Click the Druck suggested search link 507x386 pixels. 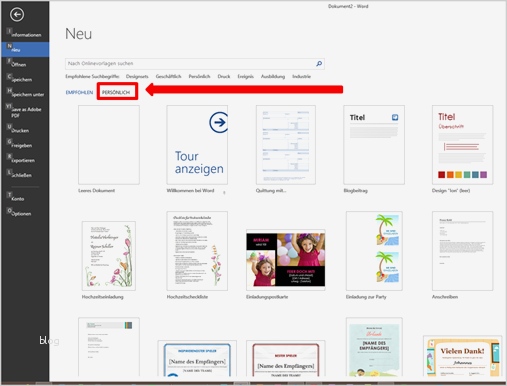[x=224, y=76]
